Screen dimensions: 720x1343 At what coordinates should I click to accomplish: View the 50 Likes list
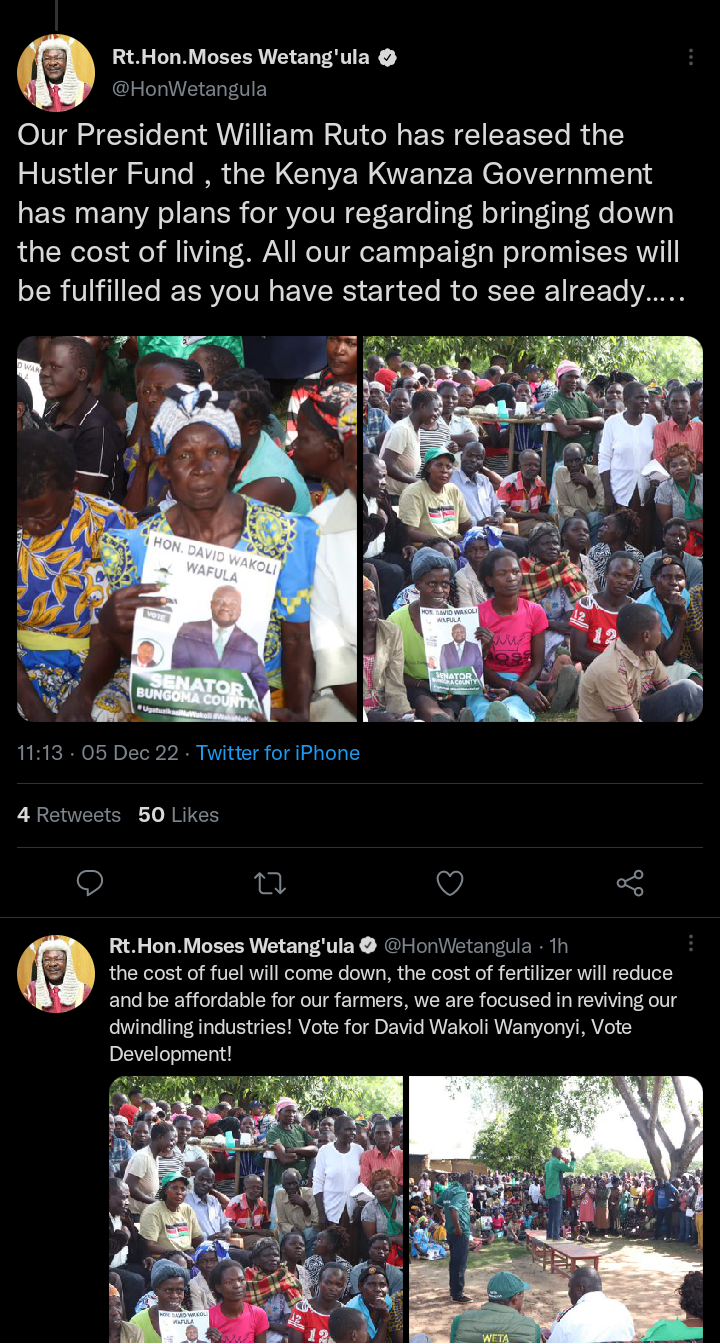tap(178, 815)
